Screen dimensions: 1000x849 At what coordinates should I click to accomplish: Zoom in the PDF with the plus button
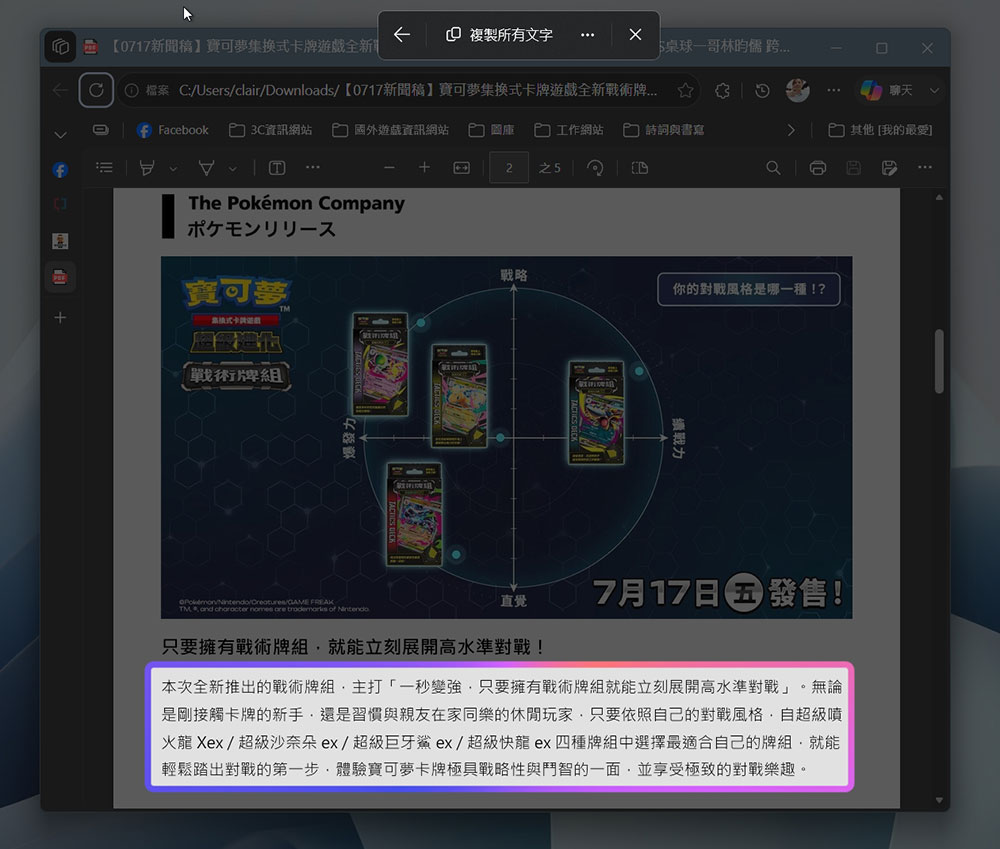(424, 168)
